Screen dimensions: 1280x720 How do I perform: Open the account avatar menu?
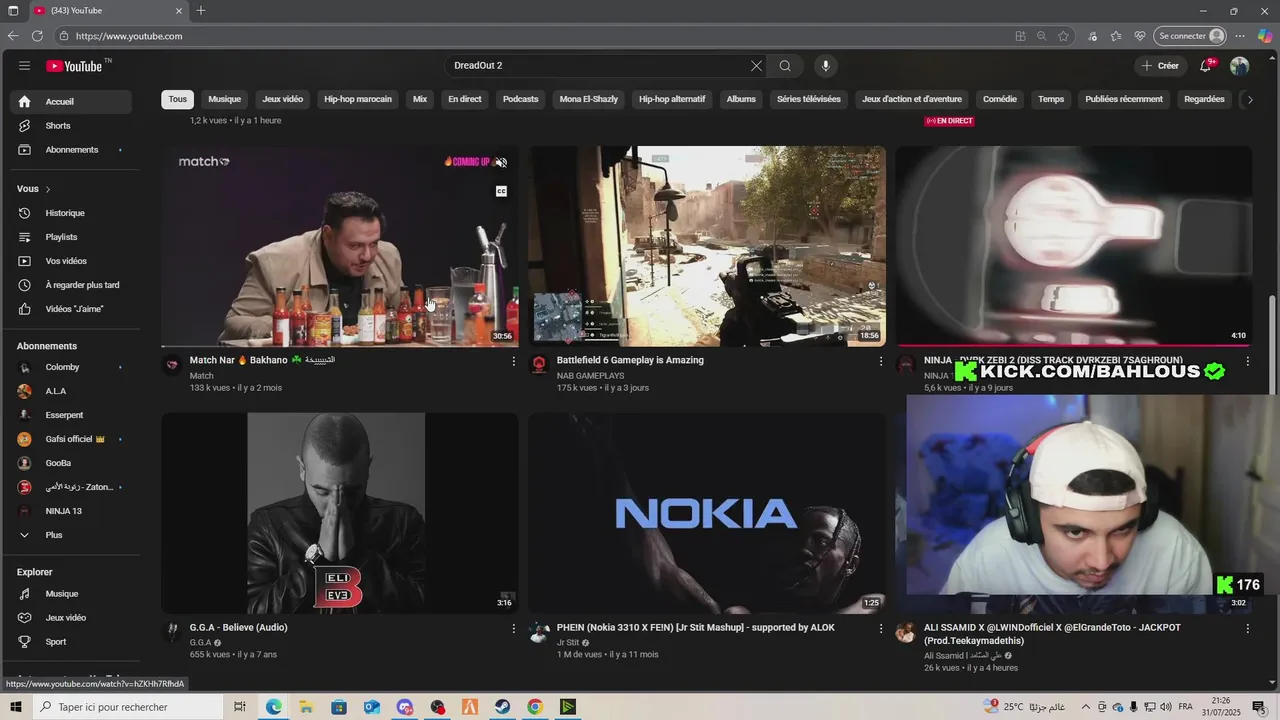tap(1239, 66)
